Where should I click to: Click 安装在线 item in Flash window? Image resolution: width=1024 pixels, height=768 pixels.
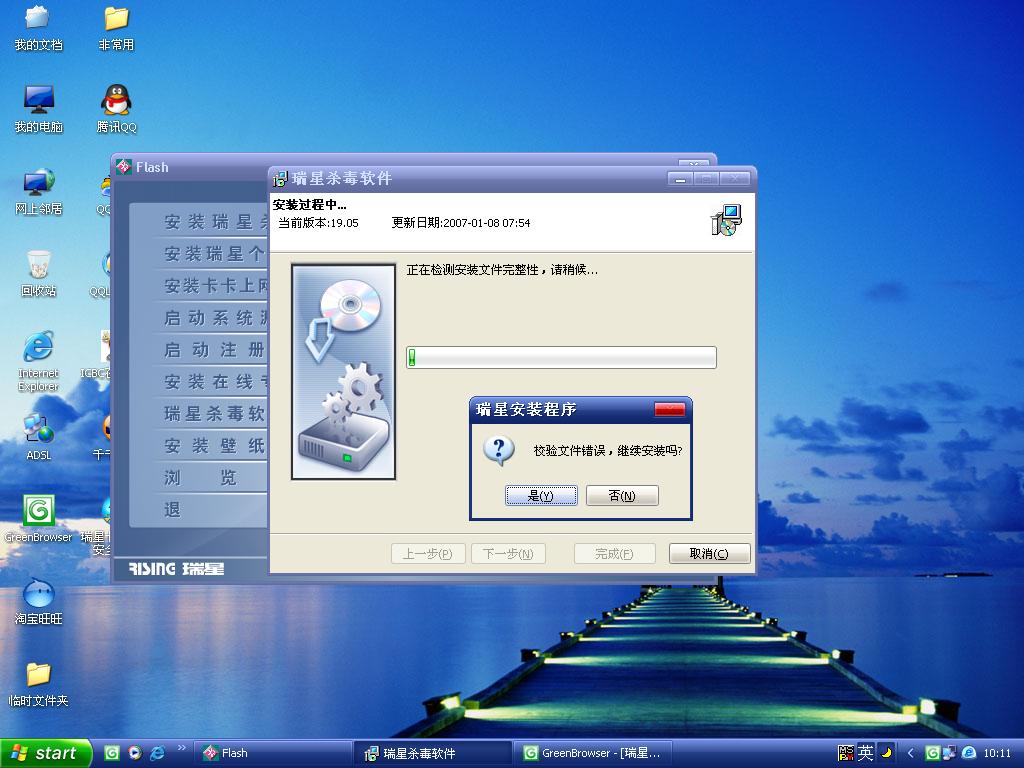216,382
